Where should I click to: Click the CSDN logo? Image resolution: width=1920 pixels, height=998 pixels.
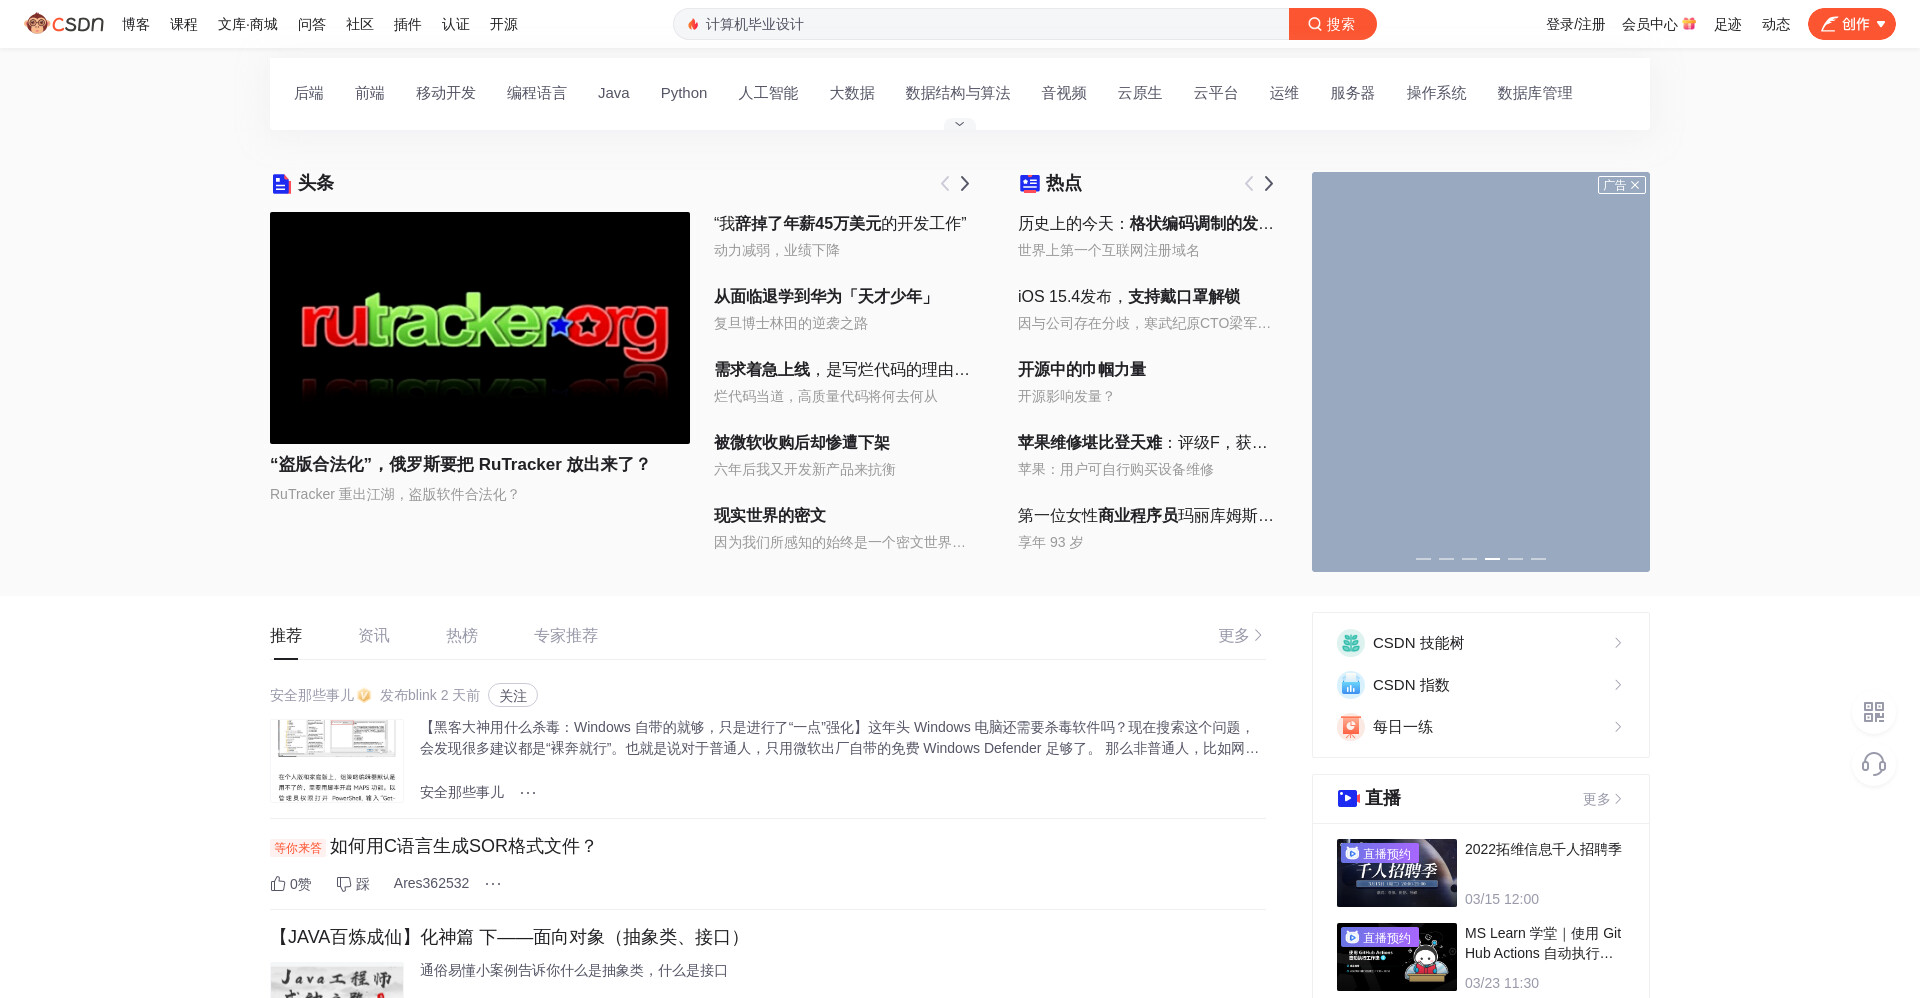click(x=64, y=24)
